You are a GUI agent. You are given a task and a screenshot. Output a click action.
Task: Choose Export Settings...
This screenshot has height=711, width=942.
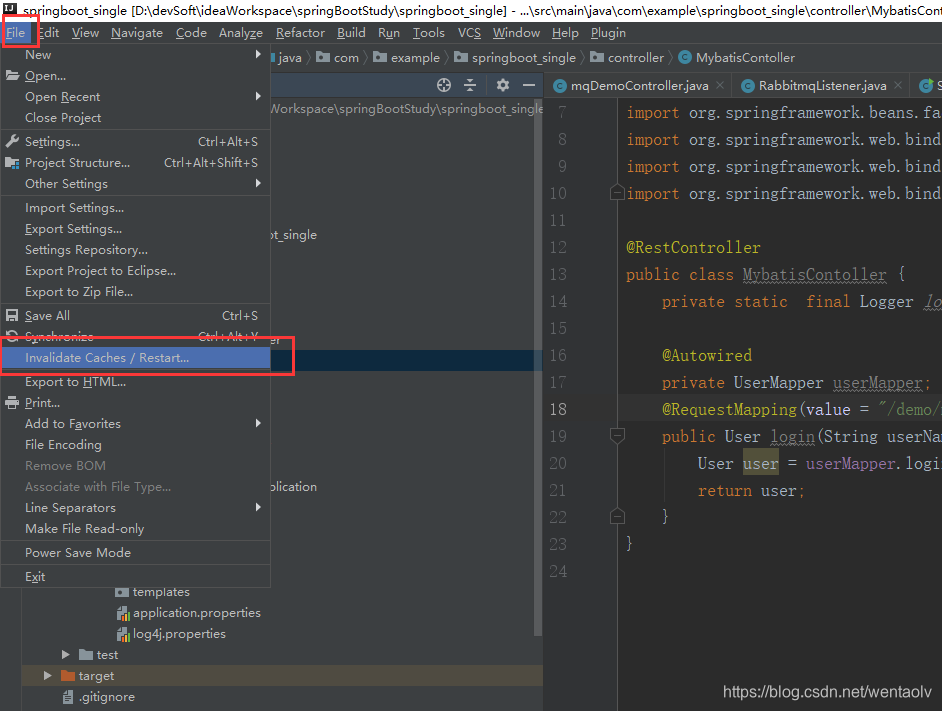click(x=136, y=229)
